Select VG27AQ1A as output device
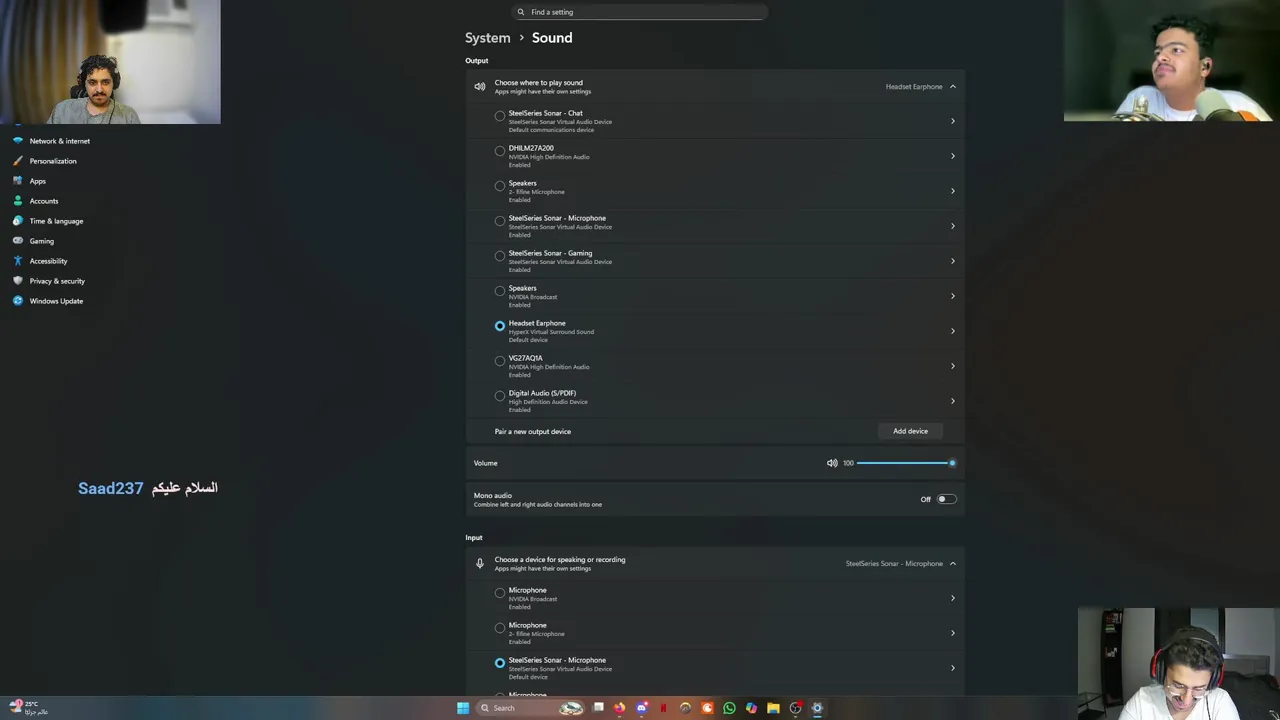This screenshot has width=1280, height=720. 500,361
